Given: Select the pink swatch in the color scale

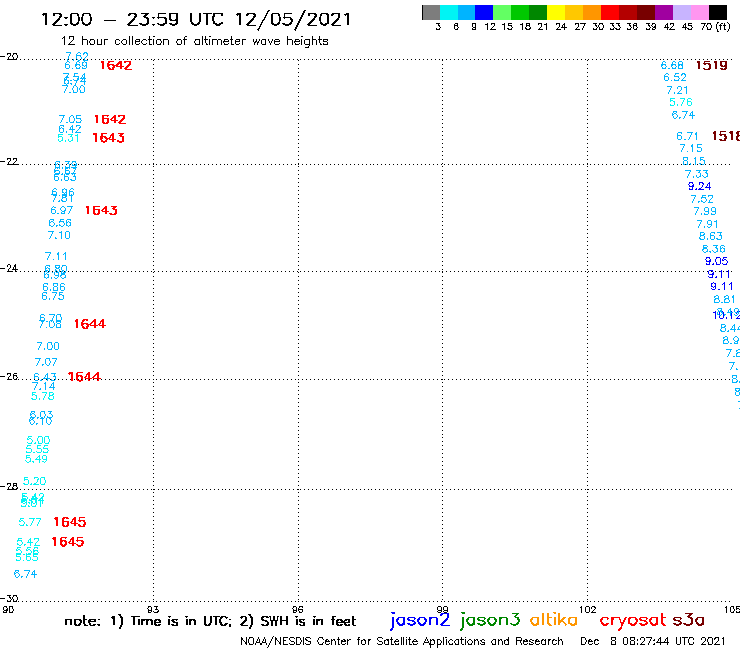Looking at the screenshot, I should pos(699,12).
